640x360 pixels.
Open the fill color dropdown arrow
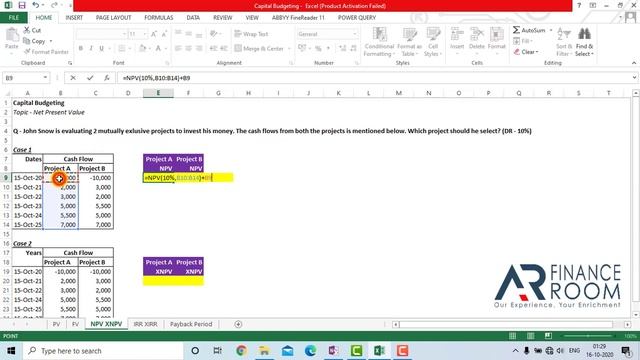click(149, 49)
